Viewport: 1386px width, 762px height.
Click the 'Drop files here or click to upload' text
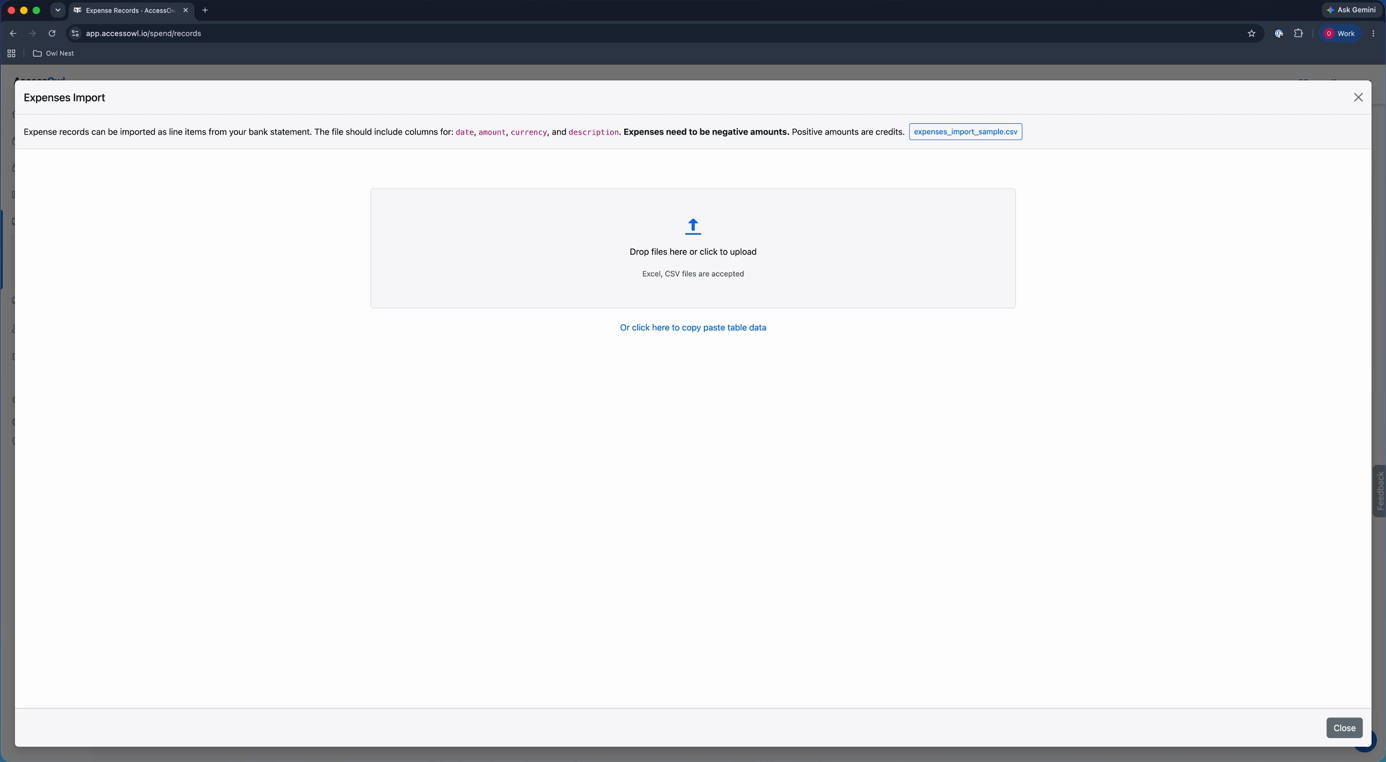click(x=693, y=252)
